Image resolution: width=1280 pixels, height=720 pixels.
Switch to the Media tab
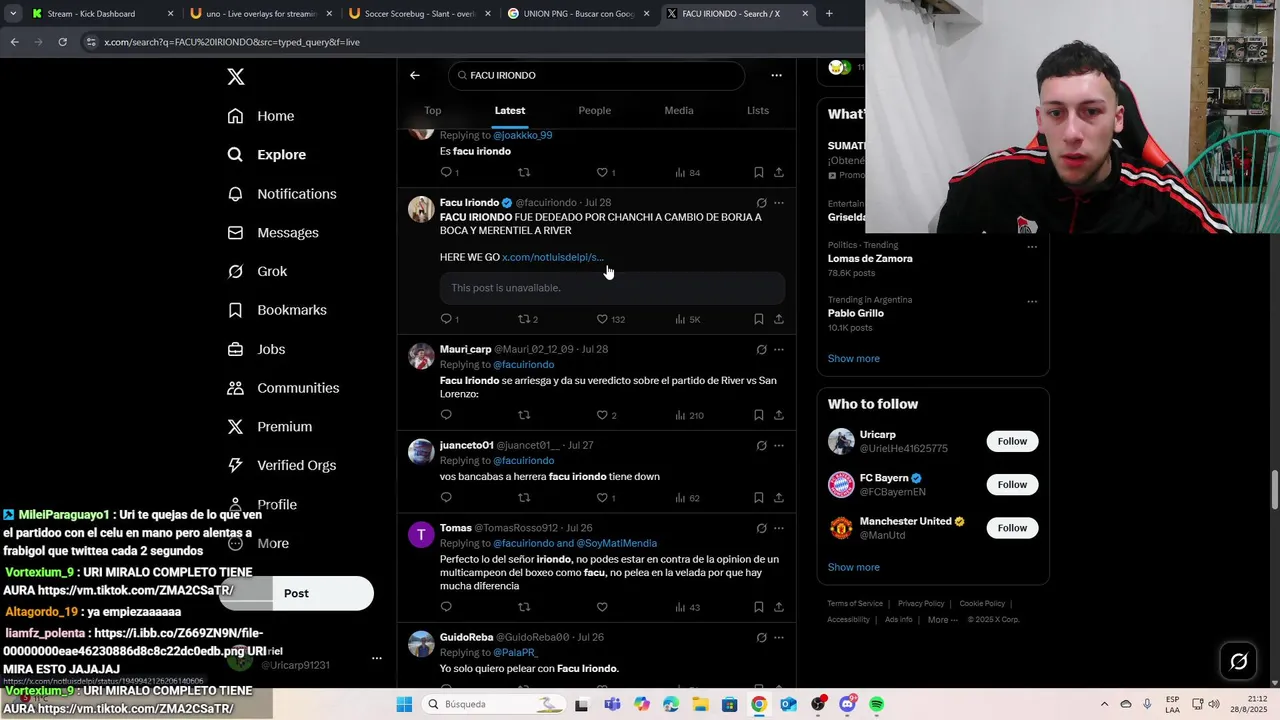point(679,111)
